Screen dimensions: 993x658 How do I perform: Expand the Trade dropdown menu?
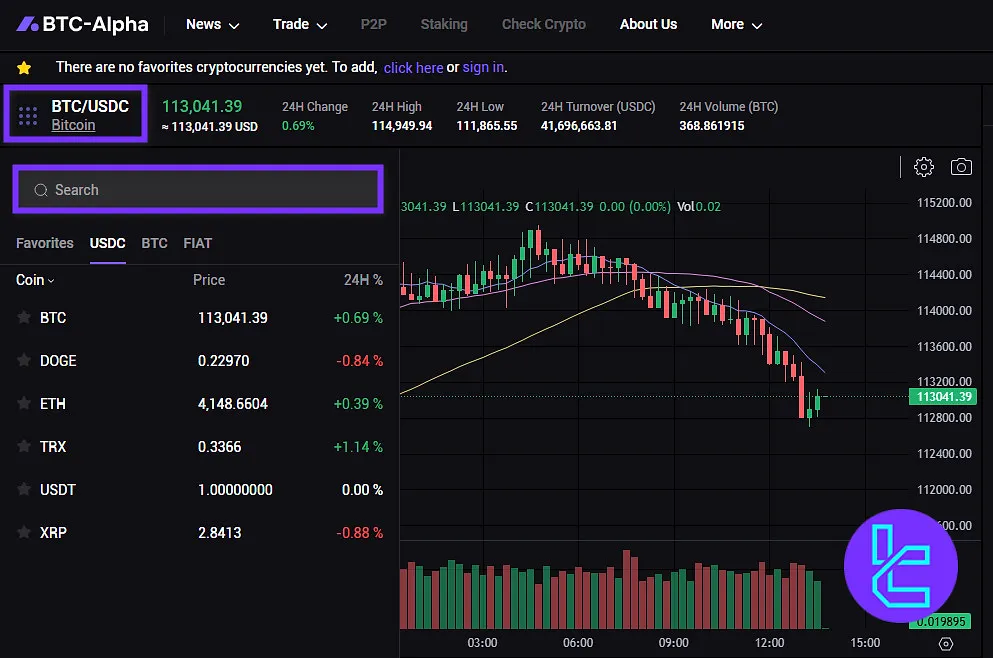299,24
